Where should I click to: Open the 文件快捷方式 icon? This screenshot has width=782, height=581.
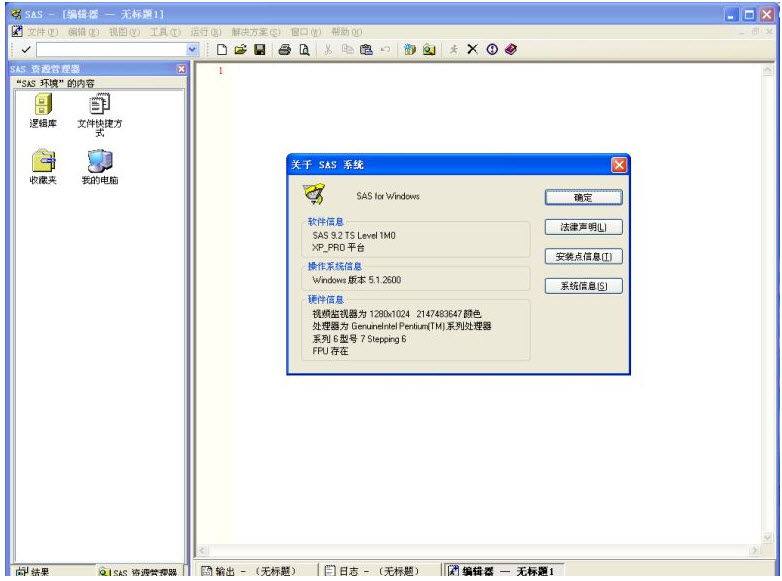pos(100,115)
